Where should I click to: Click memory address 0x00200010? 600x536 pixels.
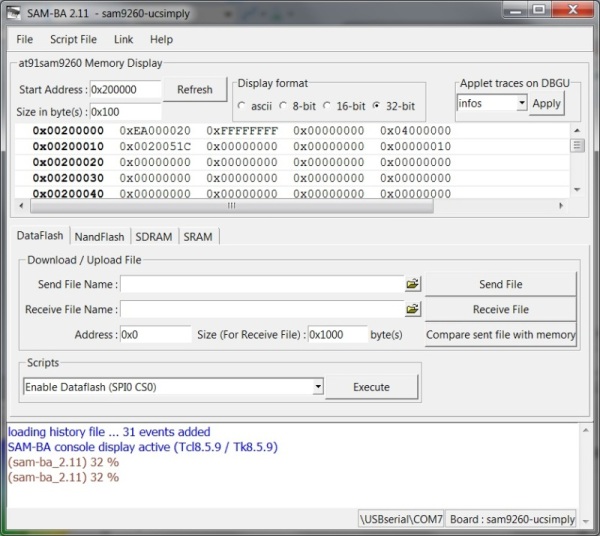[68, 146]
